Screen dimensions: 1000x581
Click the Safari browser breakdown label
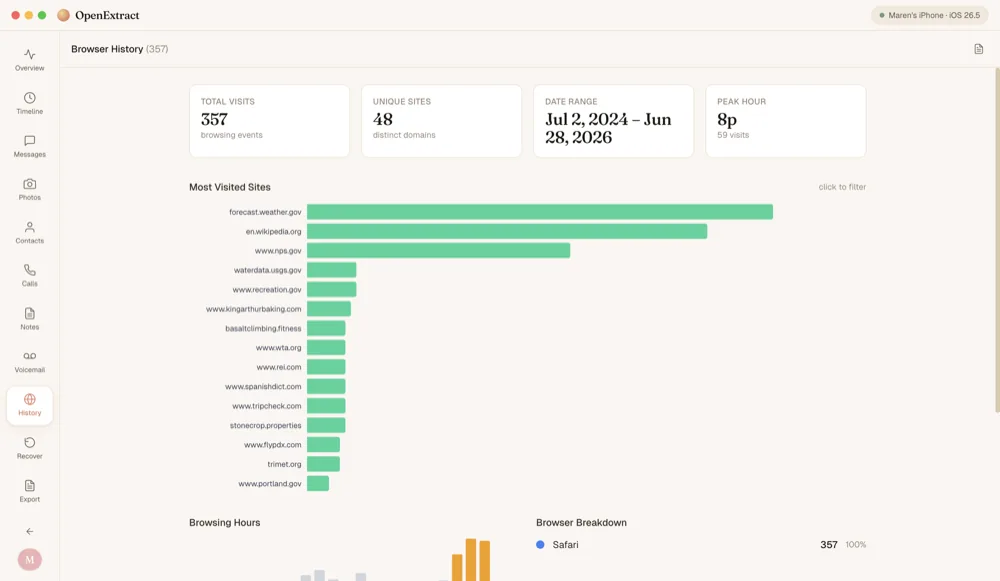[565, 545]
